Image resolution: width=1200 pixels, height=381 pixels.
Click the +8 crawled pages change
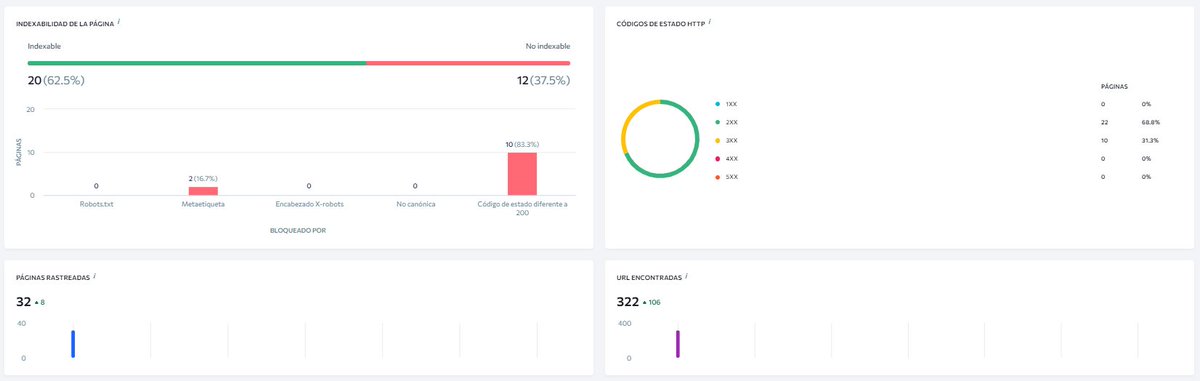(40, 302)
